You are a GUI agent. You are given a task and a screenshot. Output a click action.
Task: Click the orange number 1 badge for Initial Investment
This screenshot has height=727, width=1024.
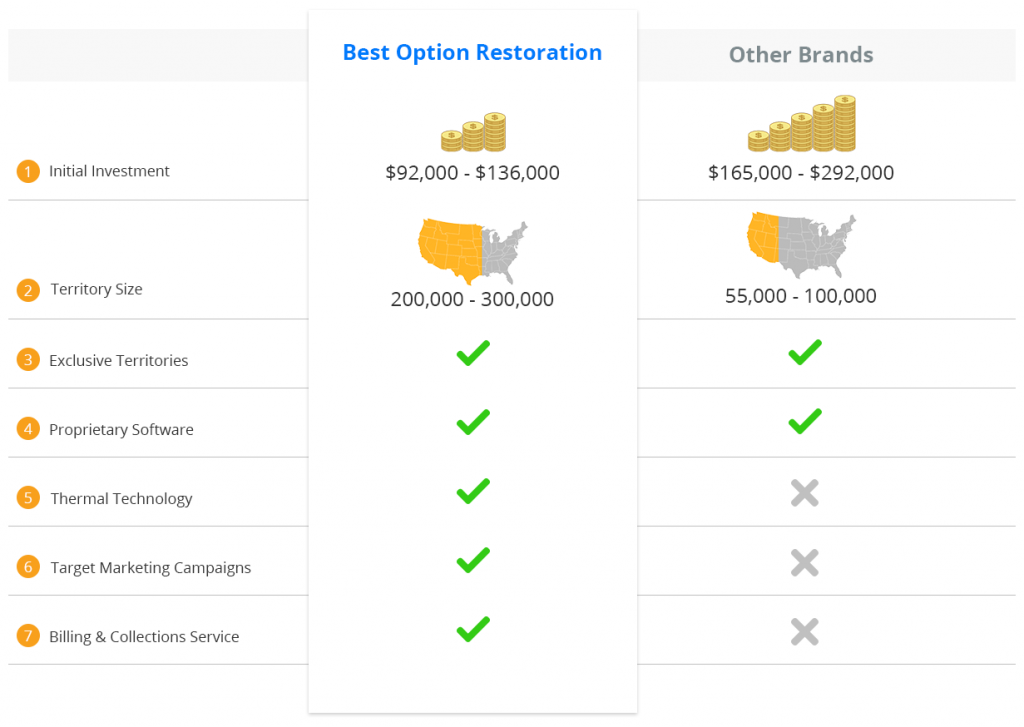[x=28, y=171]
